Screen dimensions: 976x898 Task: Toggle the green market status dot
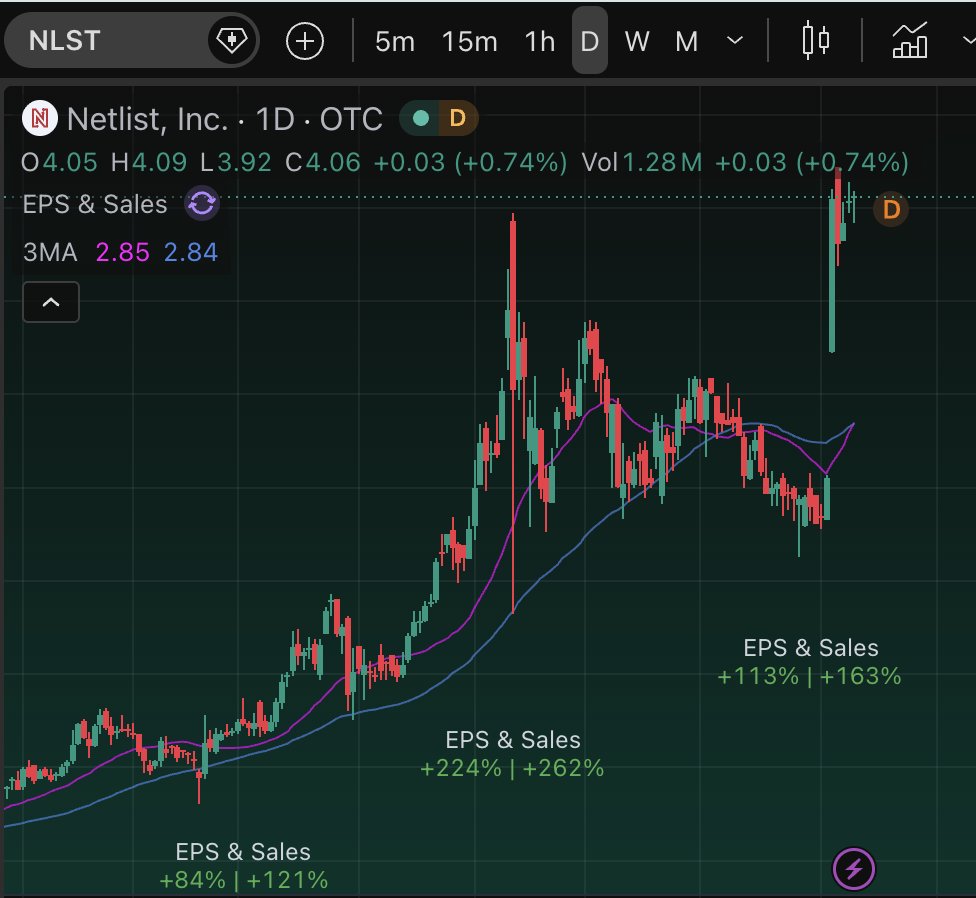(421, 118)
